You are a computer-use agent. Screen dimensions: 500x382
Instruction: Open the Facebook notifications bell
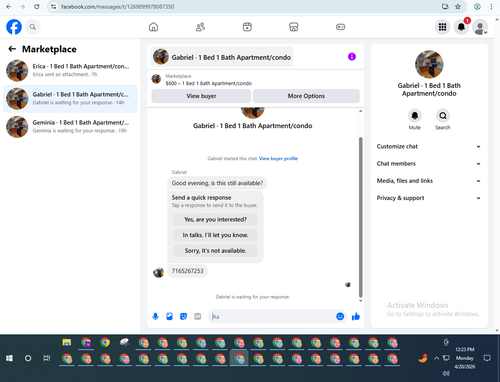point(461,27)
